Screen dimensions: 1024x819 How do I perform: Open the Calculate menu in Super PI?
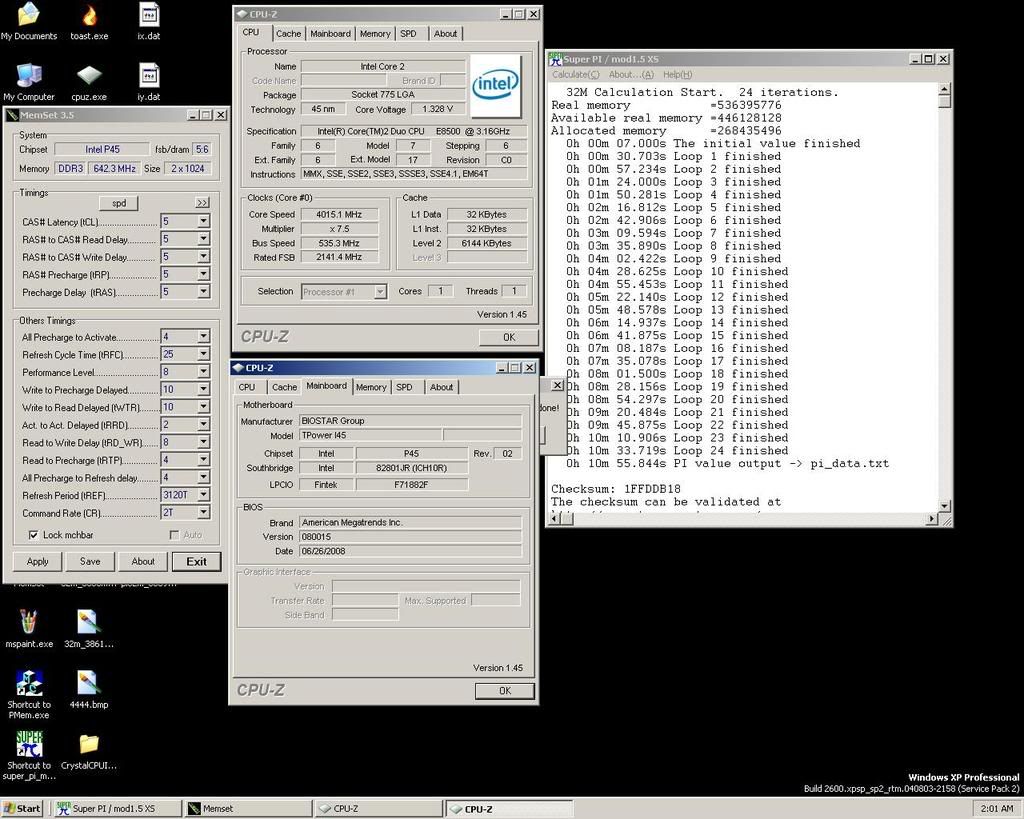pyautogui.click(x=575, y=74)
